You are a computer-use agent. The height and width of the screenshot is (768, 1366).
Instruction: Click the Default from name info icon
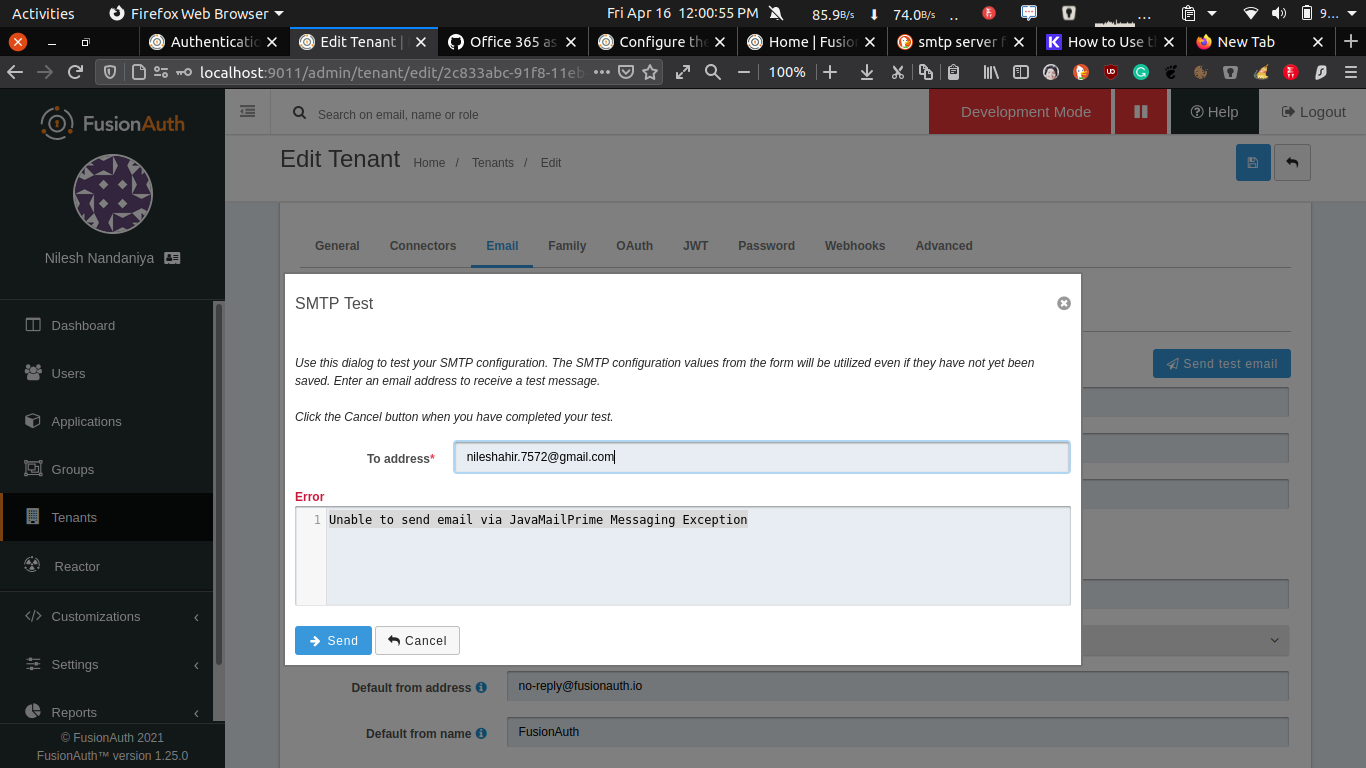click(x=481, y=733)
